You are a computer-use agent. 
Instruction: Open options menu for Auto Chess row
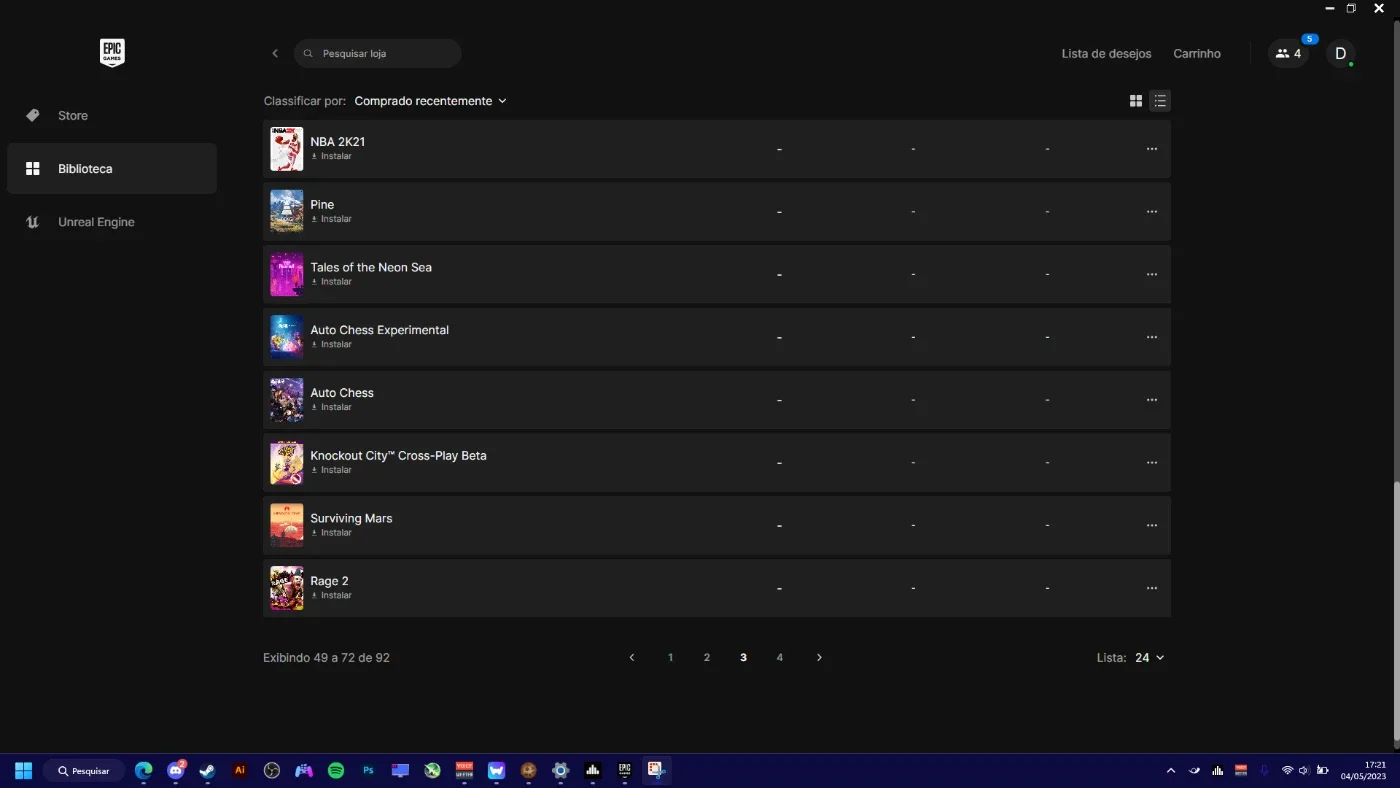coord(1152,400)
